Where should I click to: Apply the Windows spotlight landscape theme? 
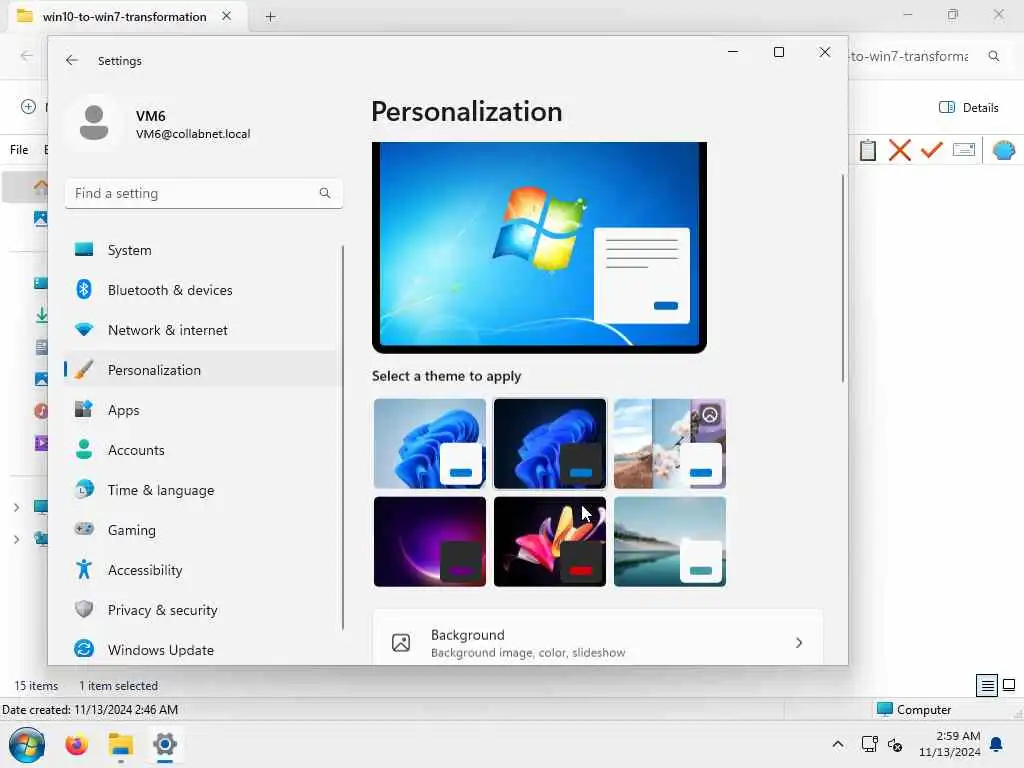tap(670, 443)
